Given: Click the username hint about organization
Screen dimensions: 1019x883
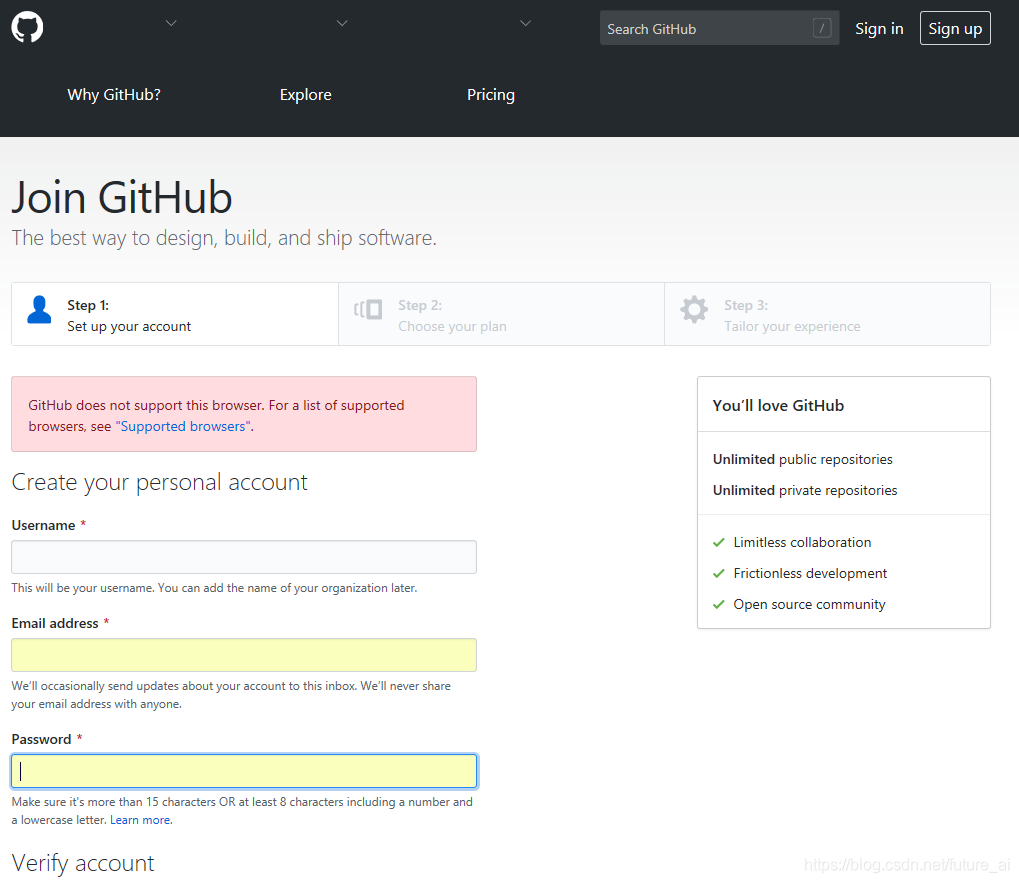Looking at the screenshot, I should coord(214,588).
